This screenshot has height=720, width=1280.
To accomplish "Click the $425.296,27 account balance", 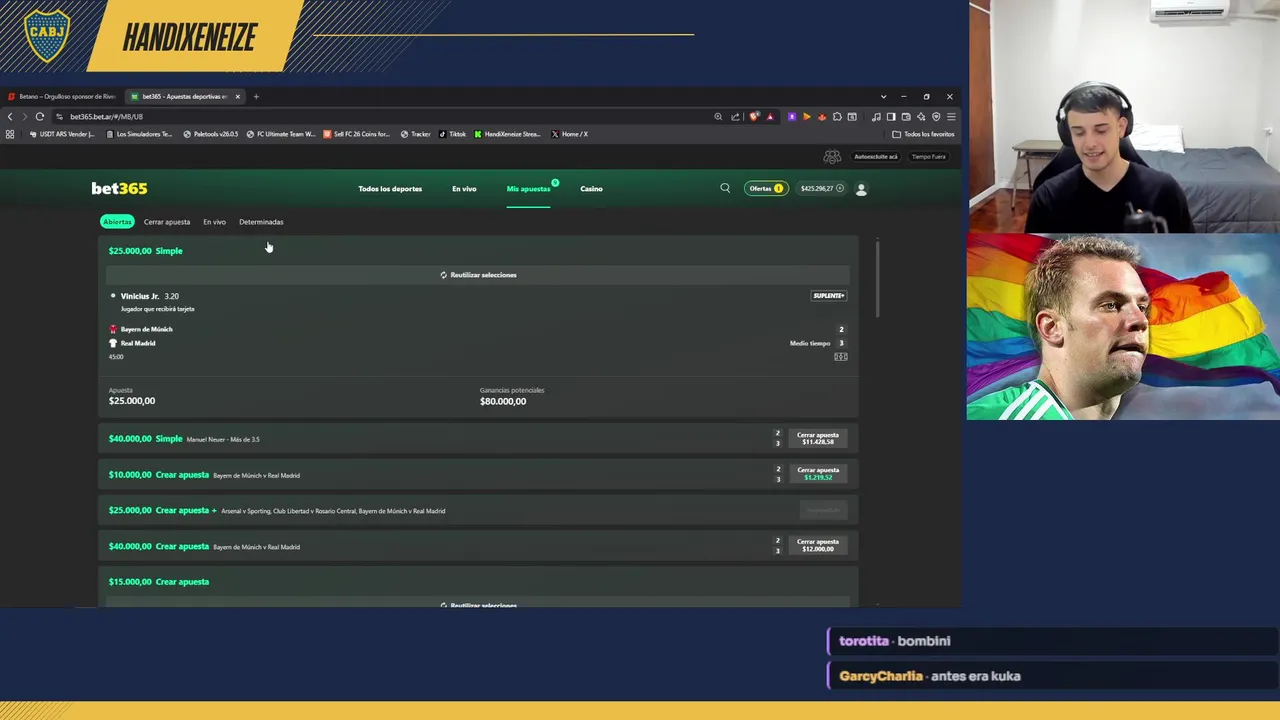I will tap(816, 188).
